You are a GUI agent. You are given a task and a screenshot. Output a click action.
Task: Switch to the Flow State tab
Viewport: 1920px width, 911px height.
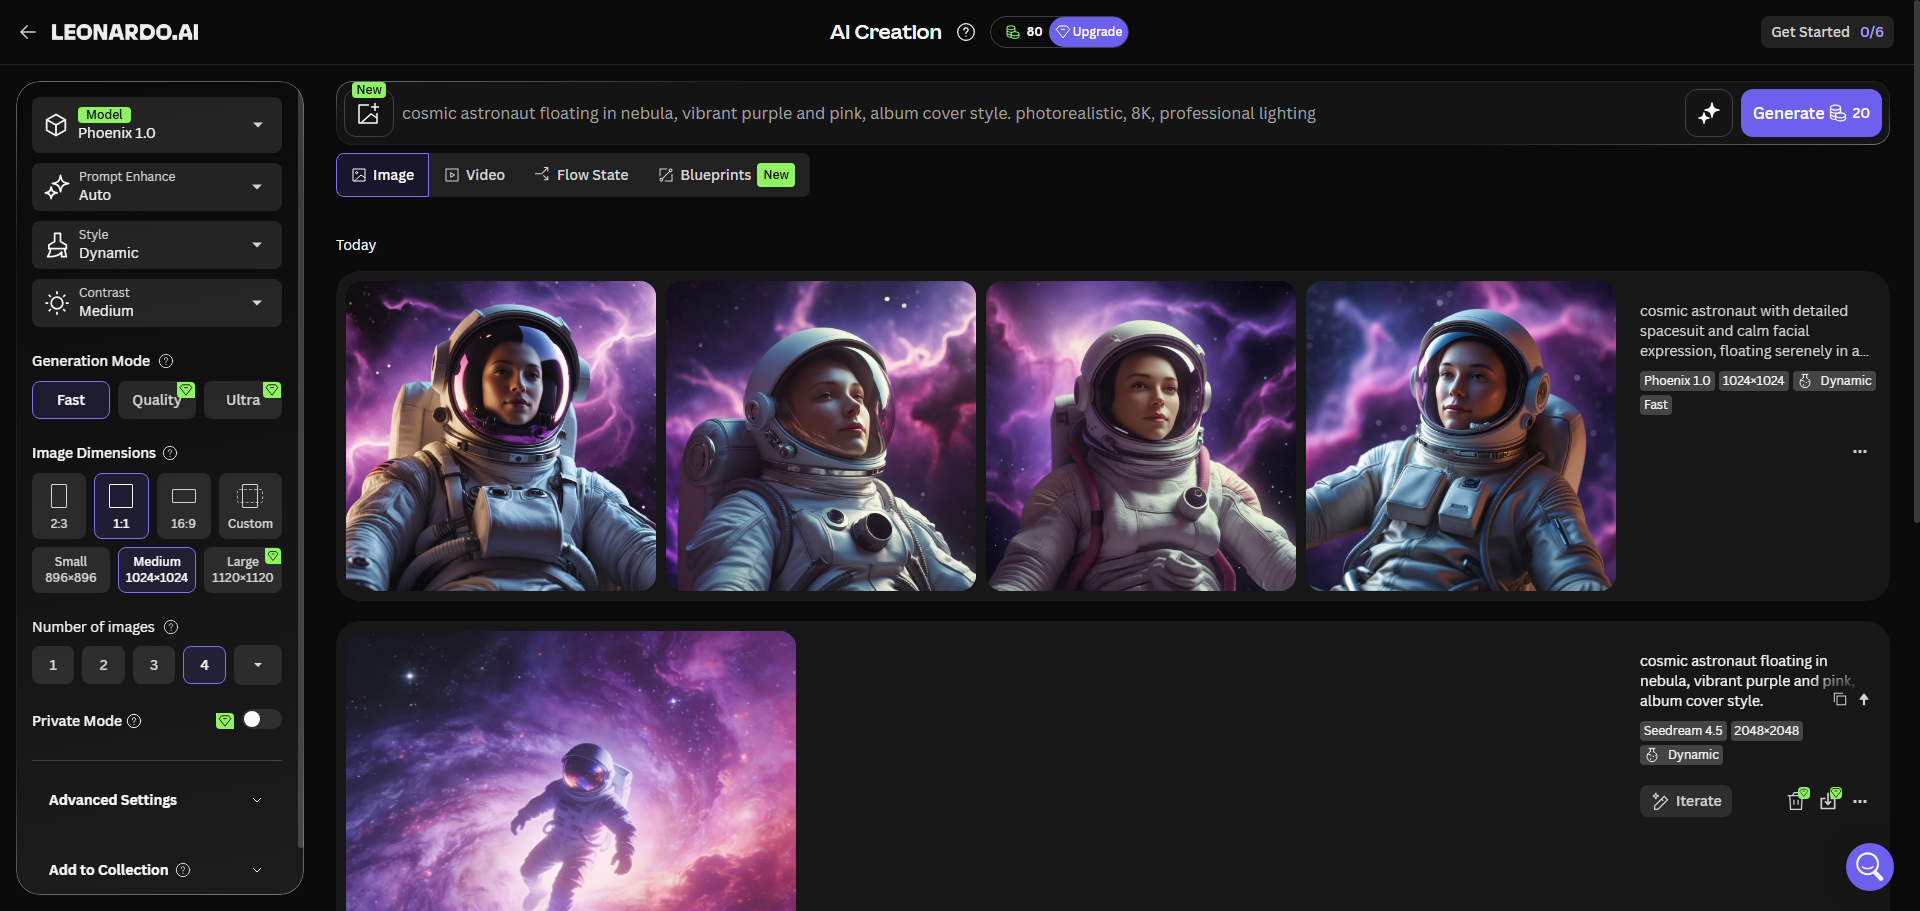pos(582,175)
